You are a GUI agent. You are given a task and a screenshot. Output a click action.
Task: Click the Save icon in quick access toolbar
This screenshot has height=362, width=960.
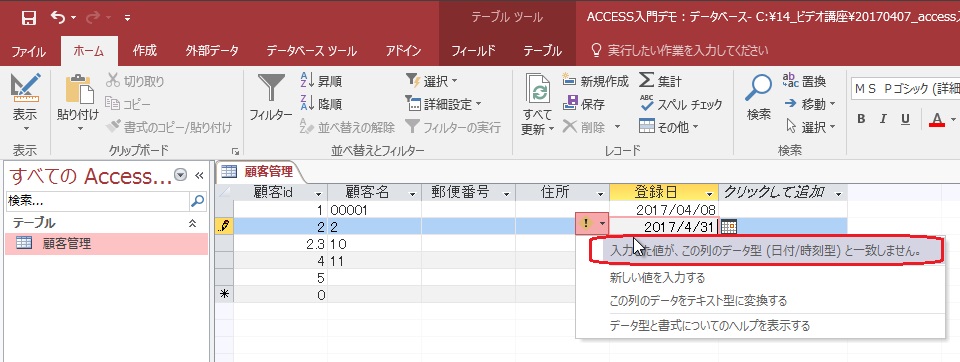(x=28, y=18)
